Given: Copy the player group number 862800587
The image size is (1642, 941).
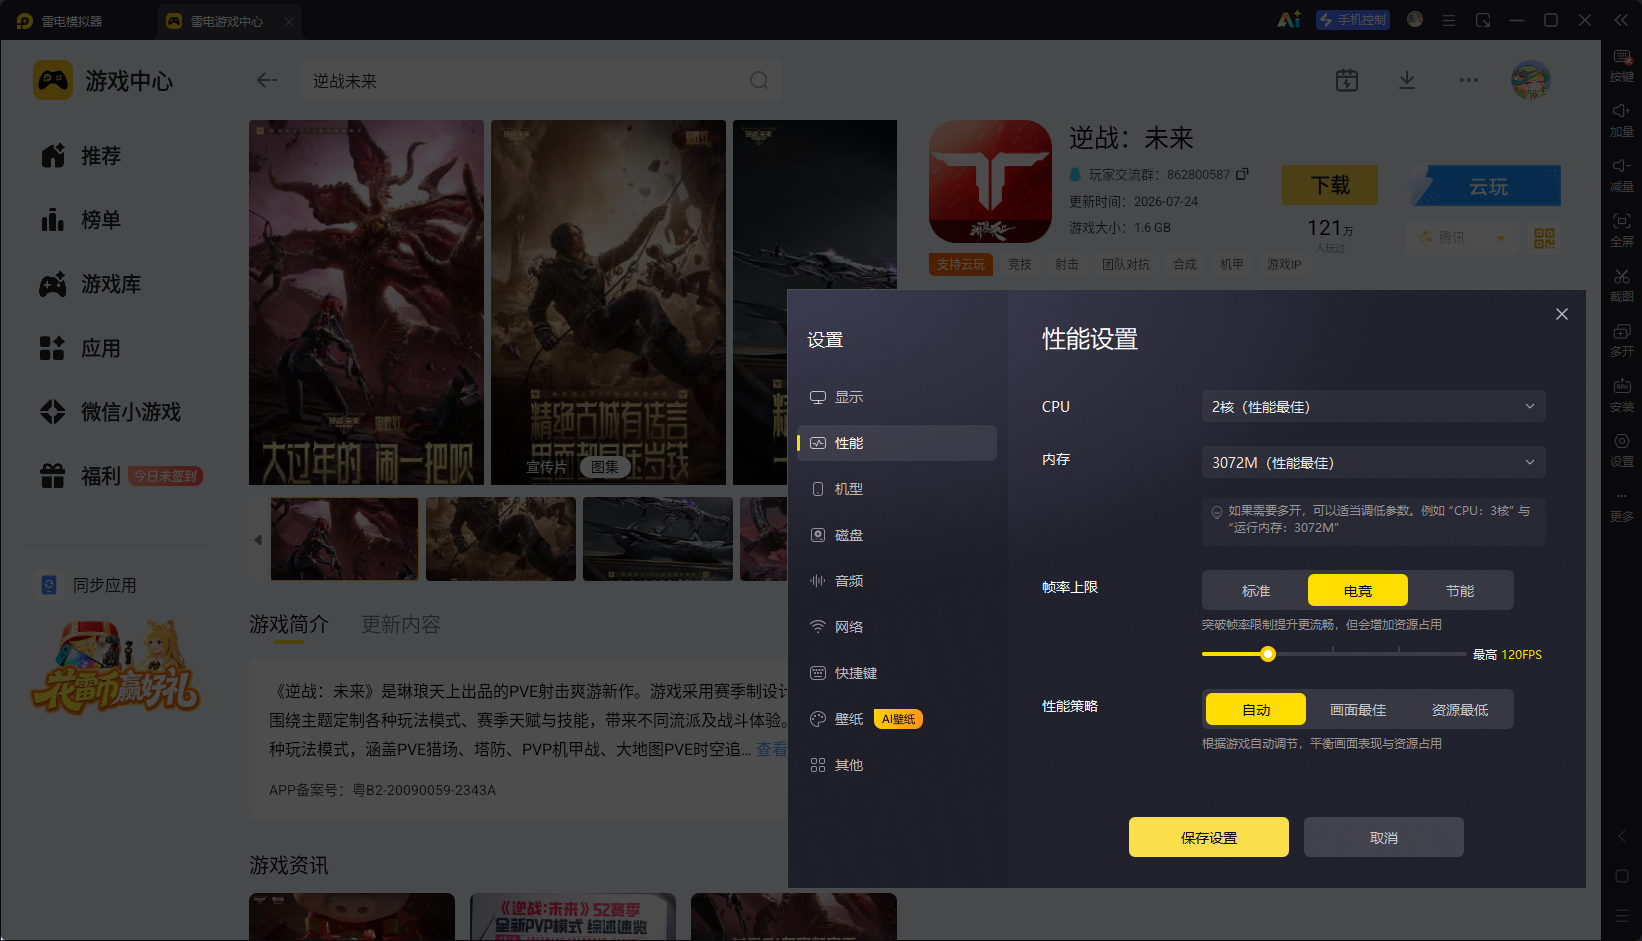Looking at the screenshot, I should [1242, 174].
